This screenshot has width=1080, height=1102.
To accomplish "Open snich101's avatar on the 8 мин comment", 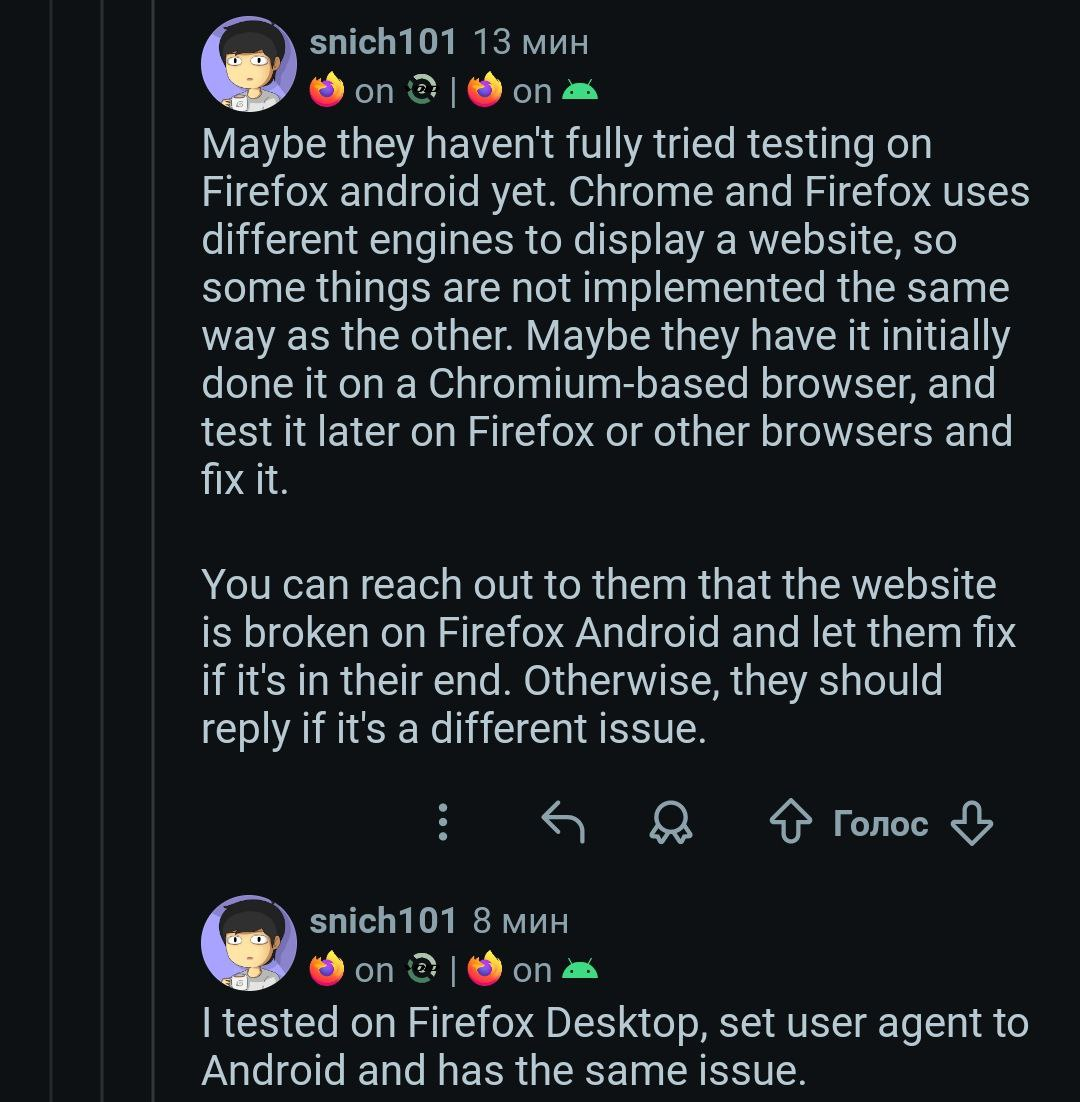I will pyautogui.click(x=249, y=943).
